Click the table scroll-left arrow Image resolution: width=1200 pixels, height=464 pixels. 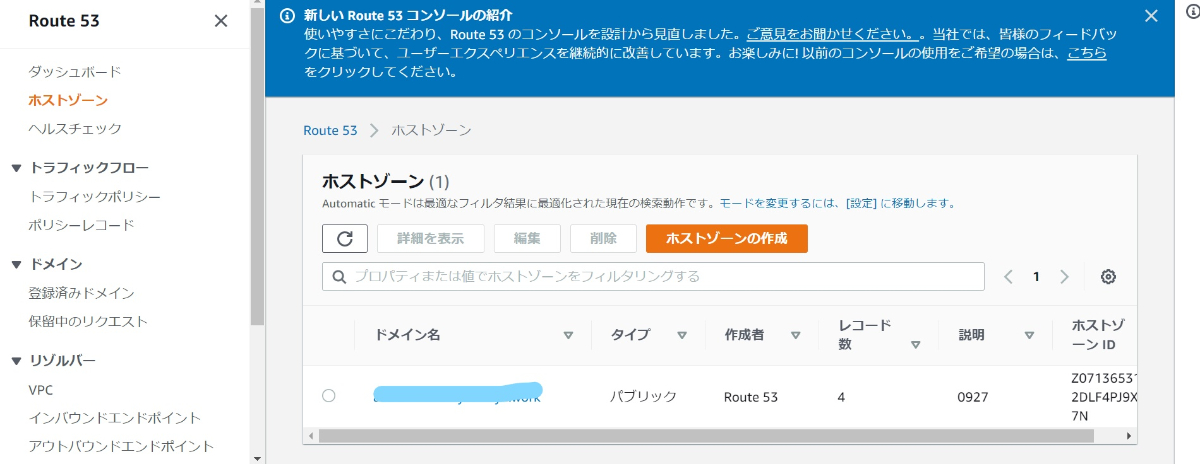(310, 436)
